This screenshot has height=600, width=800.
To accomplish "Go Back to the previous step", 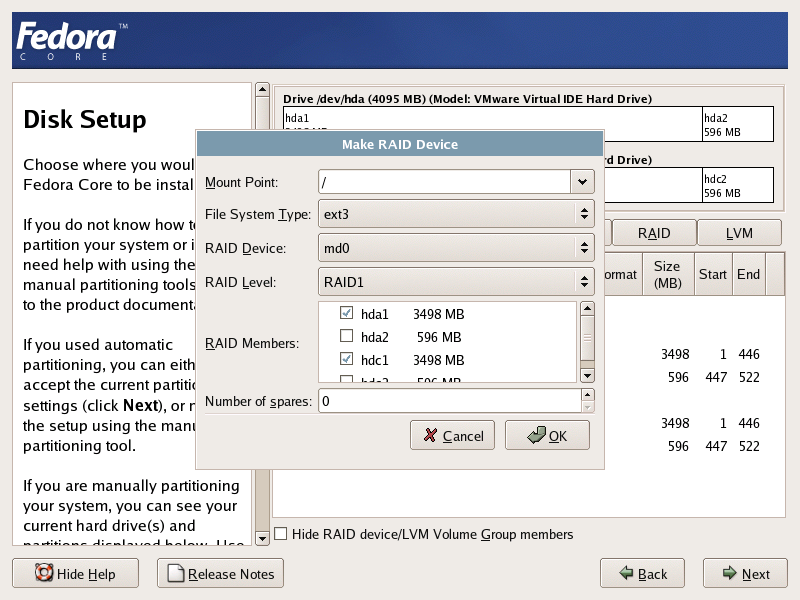I will point(642,573).
